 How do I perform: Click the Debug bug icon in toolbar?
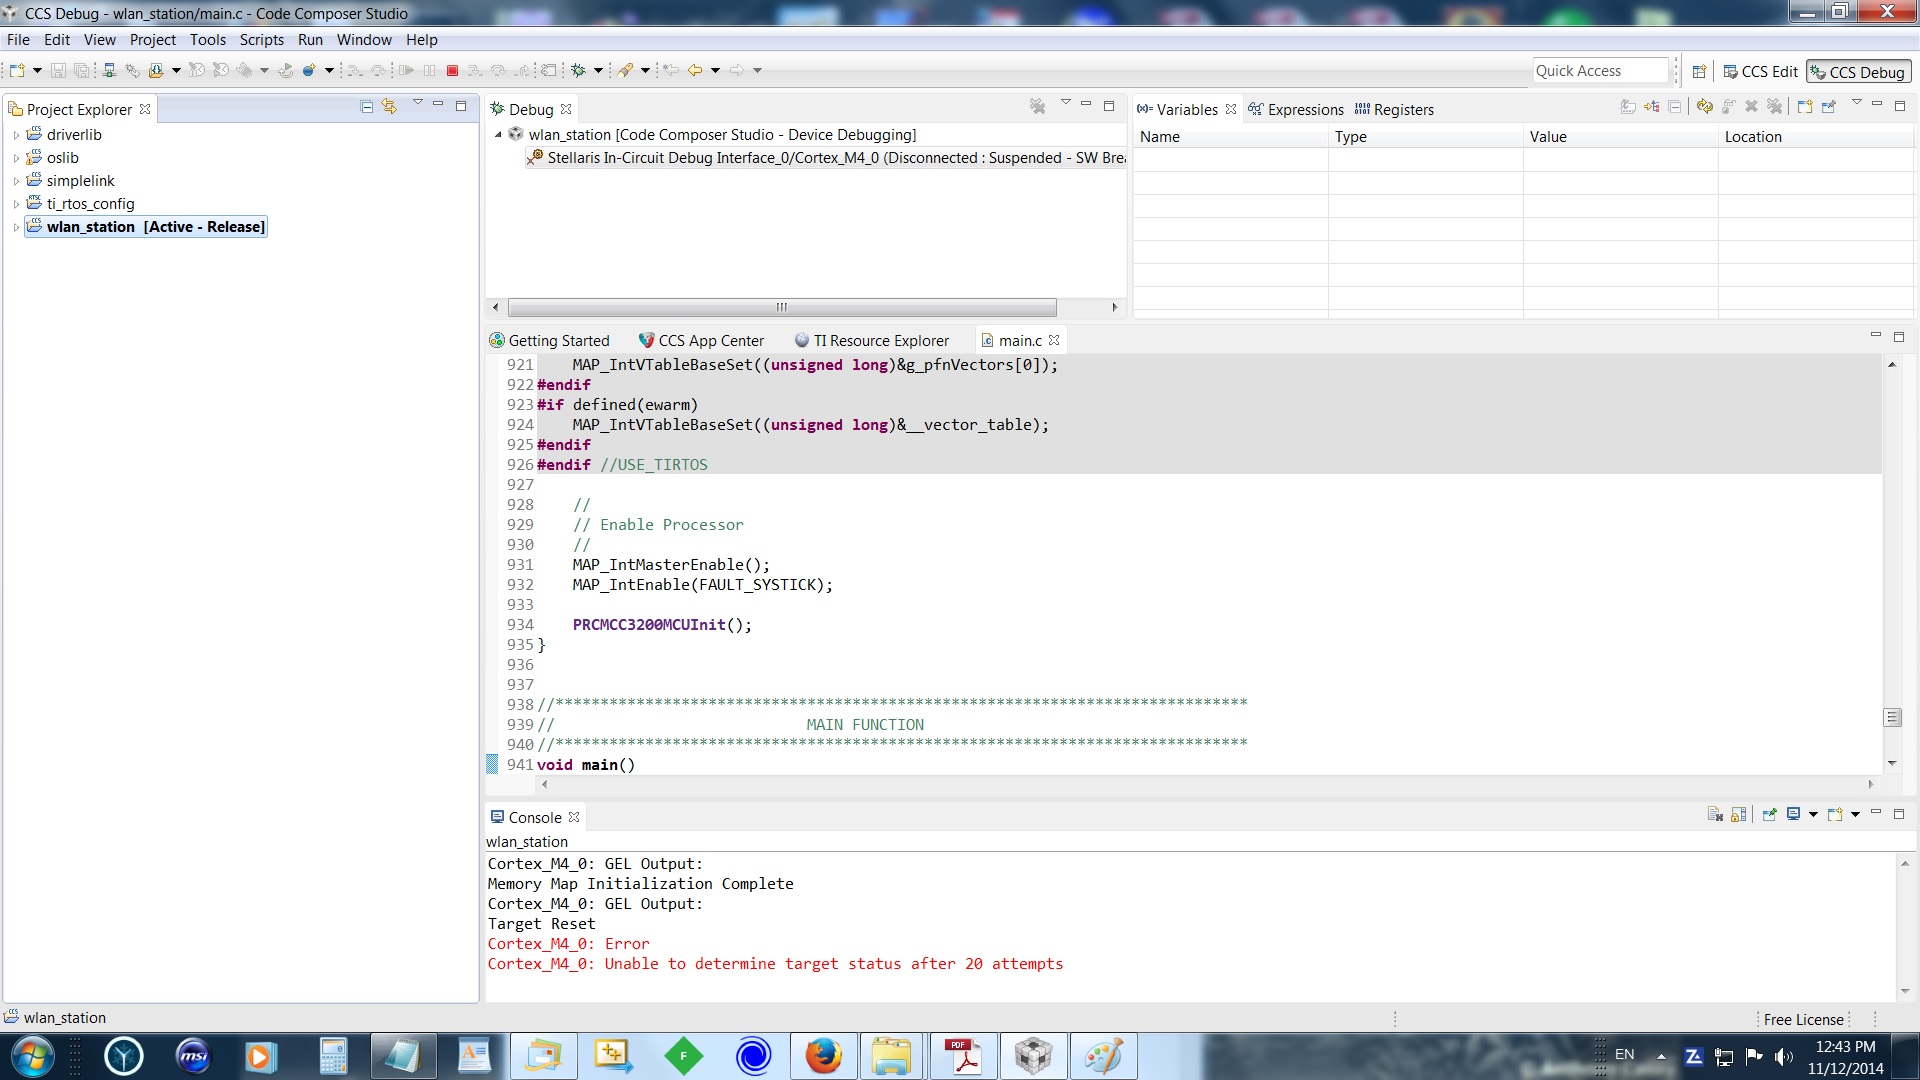(x=578, y=70)
